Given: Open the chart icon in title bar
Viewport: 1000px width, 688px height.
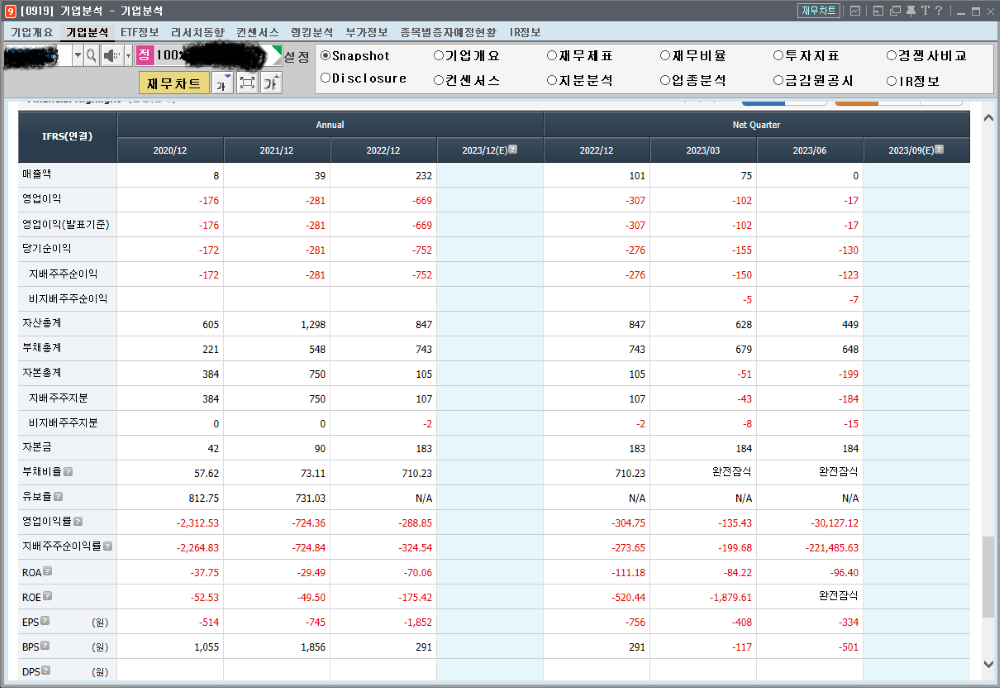Looking at the screenshot, I should (855, 11).
